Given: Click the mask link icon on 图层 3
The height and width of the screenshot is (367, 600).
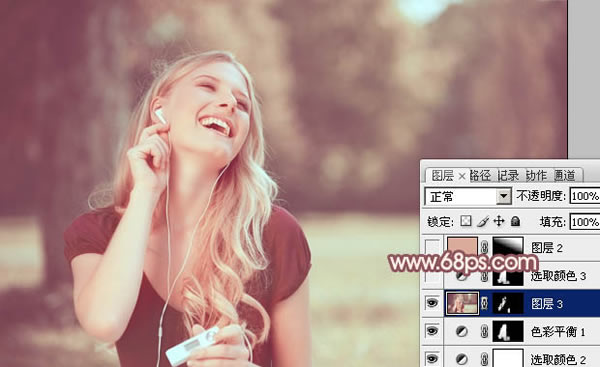Looking at the screenshot, I should (x=484, y=303).
